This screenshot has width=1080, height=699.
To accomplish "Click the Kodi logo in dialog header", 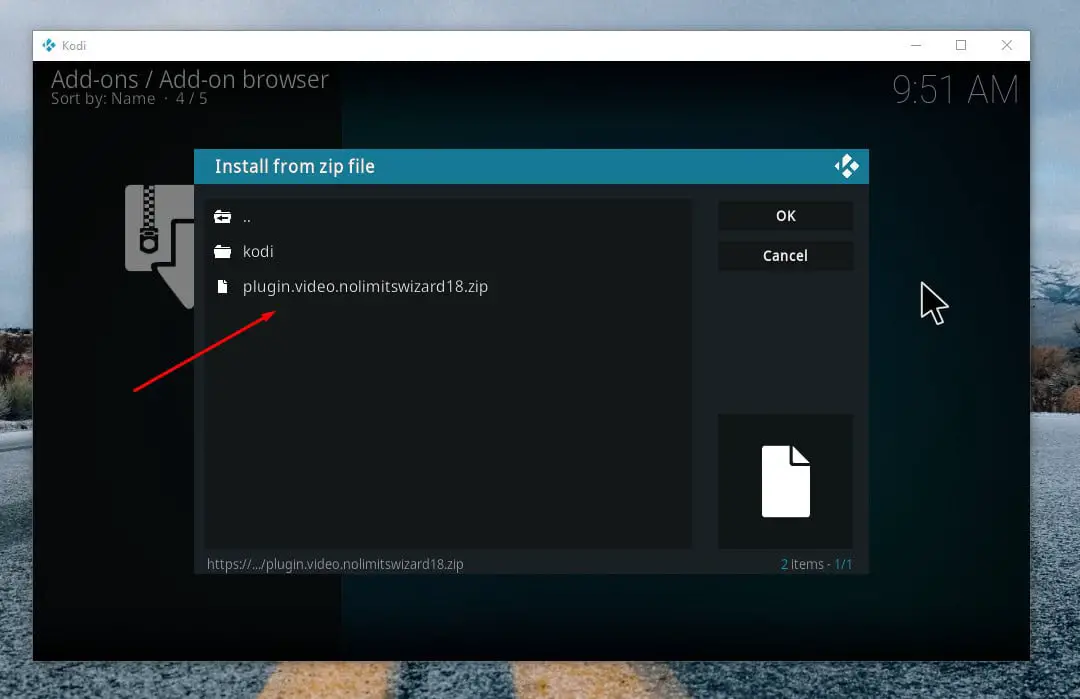I will pos(847,166).
